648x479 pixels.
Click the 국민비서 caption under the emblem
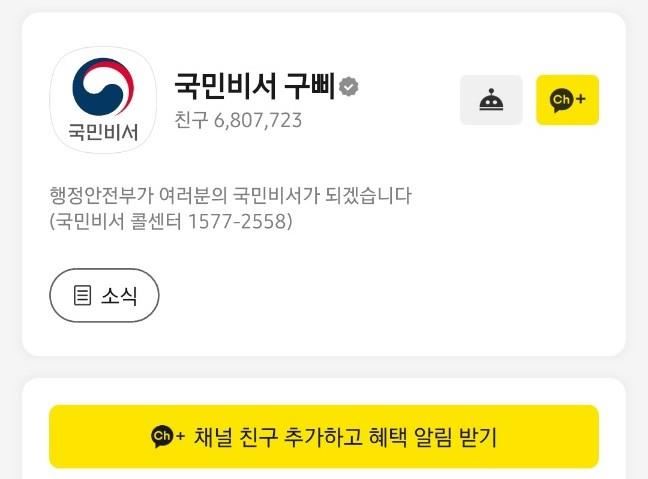click(x=103, y=132)
